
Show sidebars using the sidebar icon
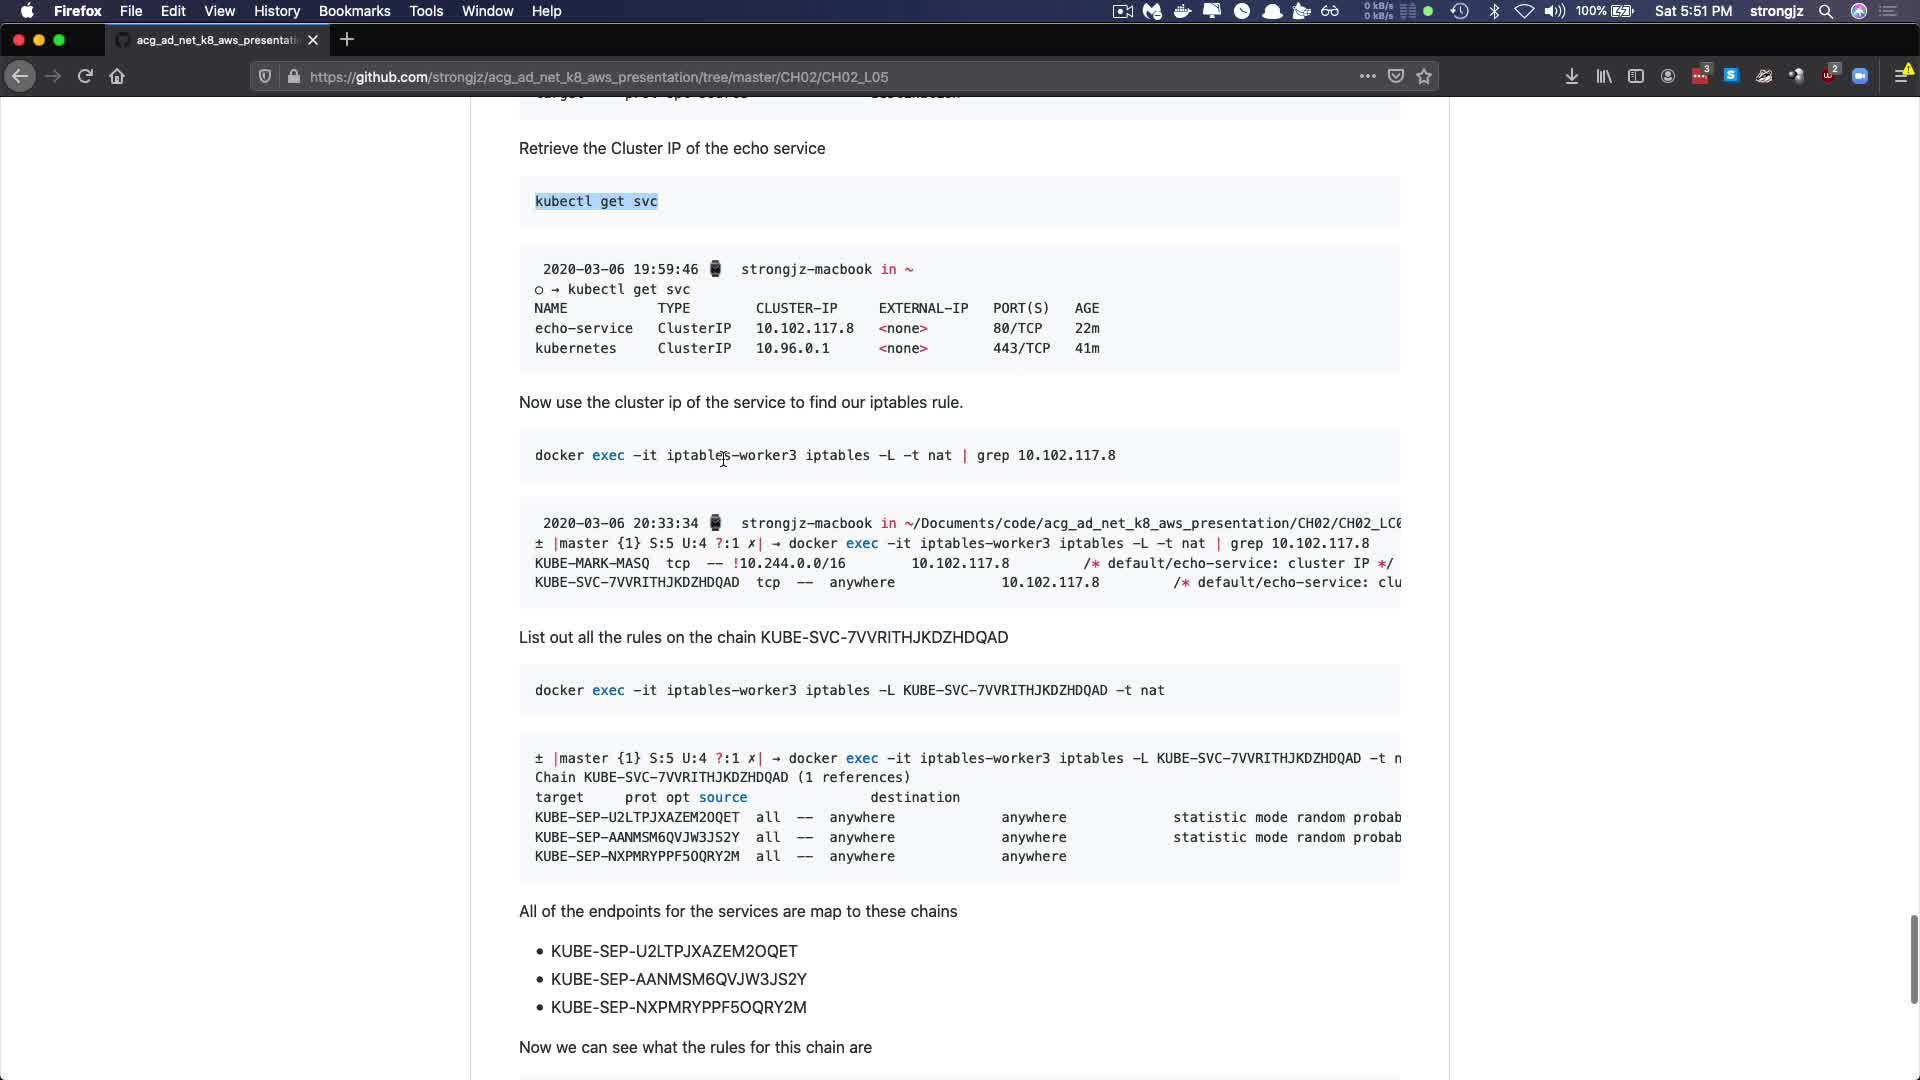click(x=1636, y=76)
